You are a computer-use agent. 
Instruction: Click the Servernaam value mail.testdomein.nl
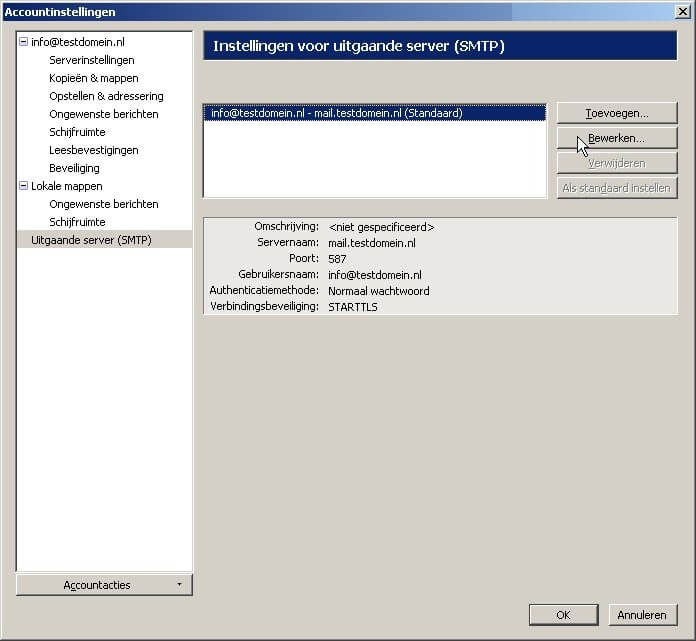(x=372, y=243)
